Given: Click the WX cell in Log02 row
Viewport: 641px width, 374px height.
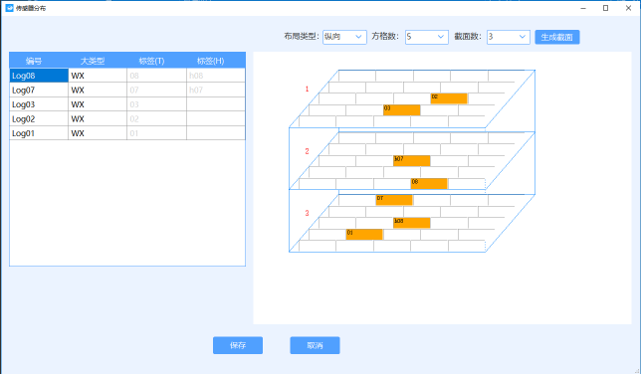Looking at the screenshot, I should point(98,119).
